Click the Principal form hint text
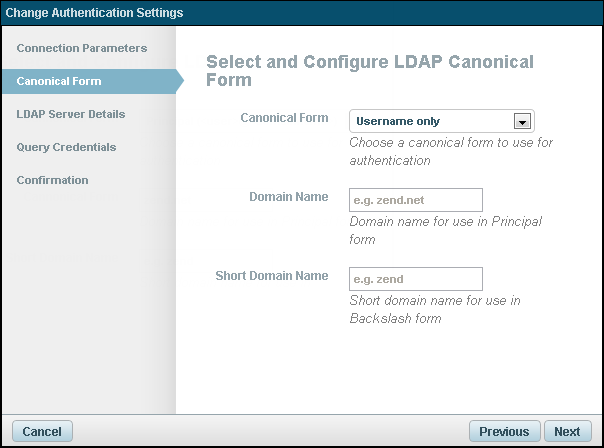This screenshot has width=604, height=448. [x=446, y=230]
